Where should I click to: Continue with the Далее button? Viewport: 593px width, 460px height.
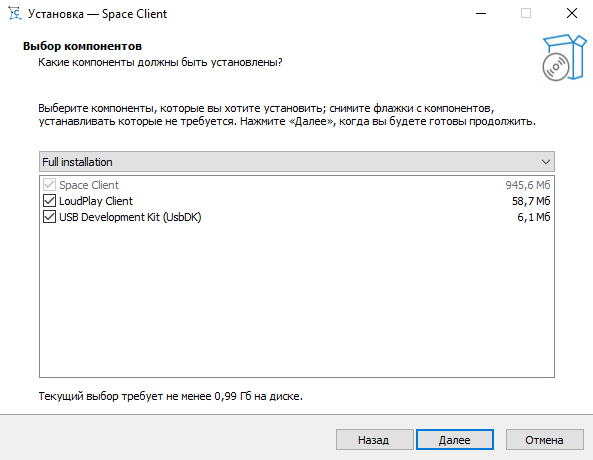point(455,440)
